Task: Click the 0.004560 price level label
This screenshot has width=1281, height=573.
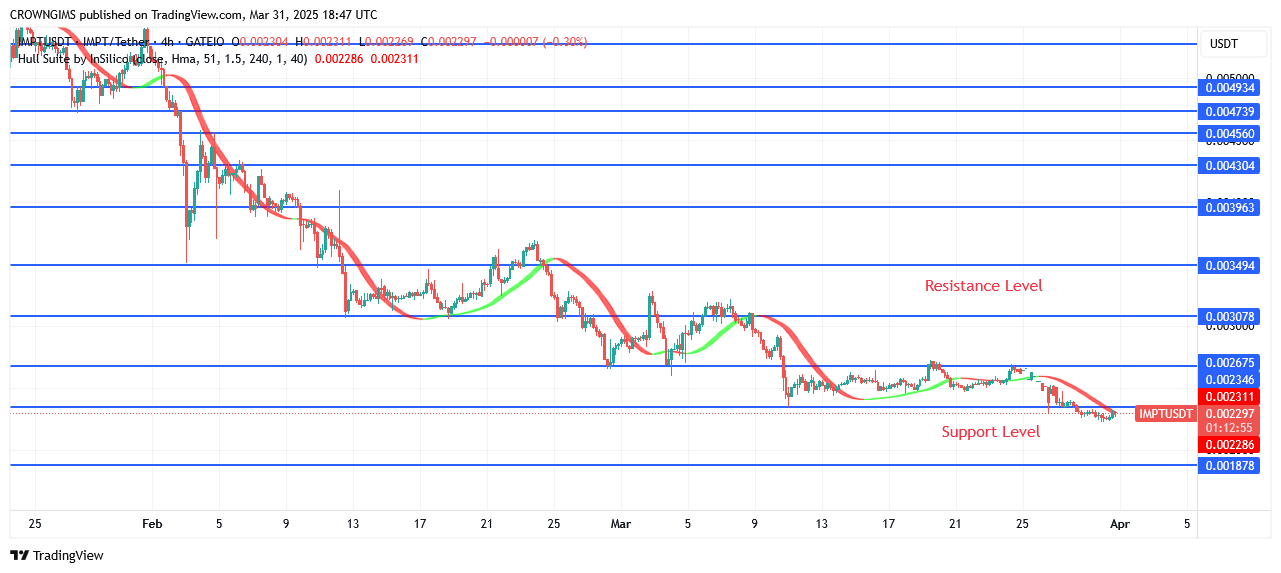Action: pos(1230,134)
